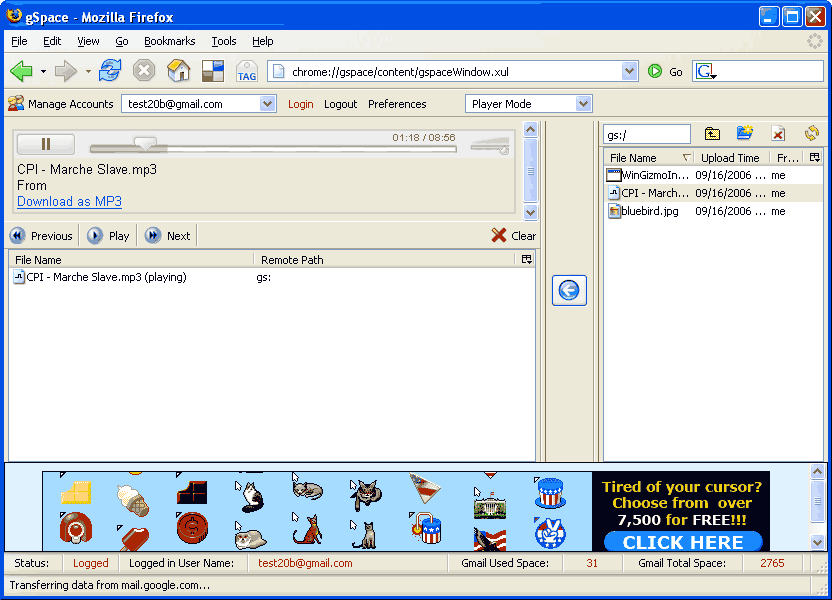
Task: Clear the playlist with the red X
Action: [514, 236]
